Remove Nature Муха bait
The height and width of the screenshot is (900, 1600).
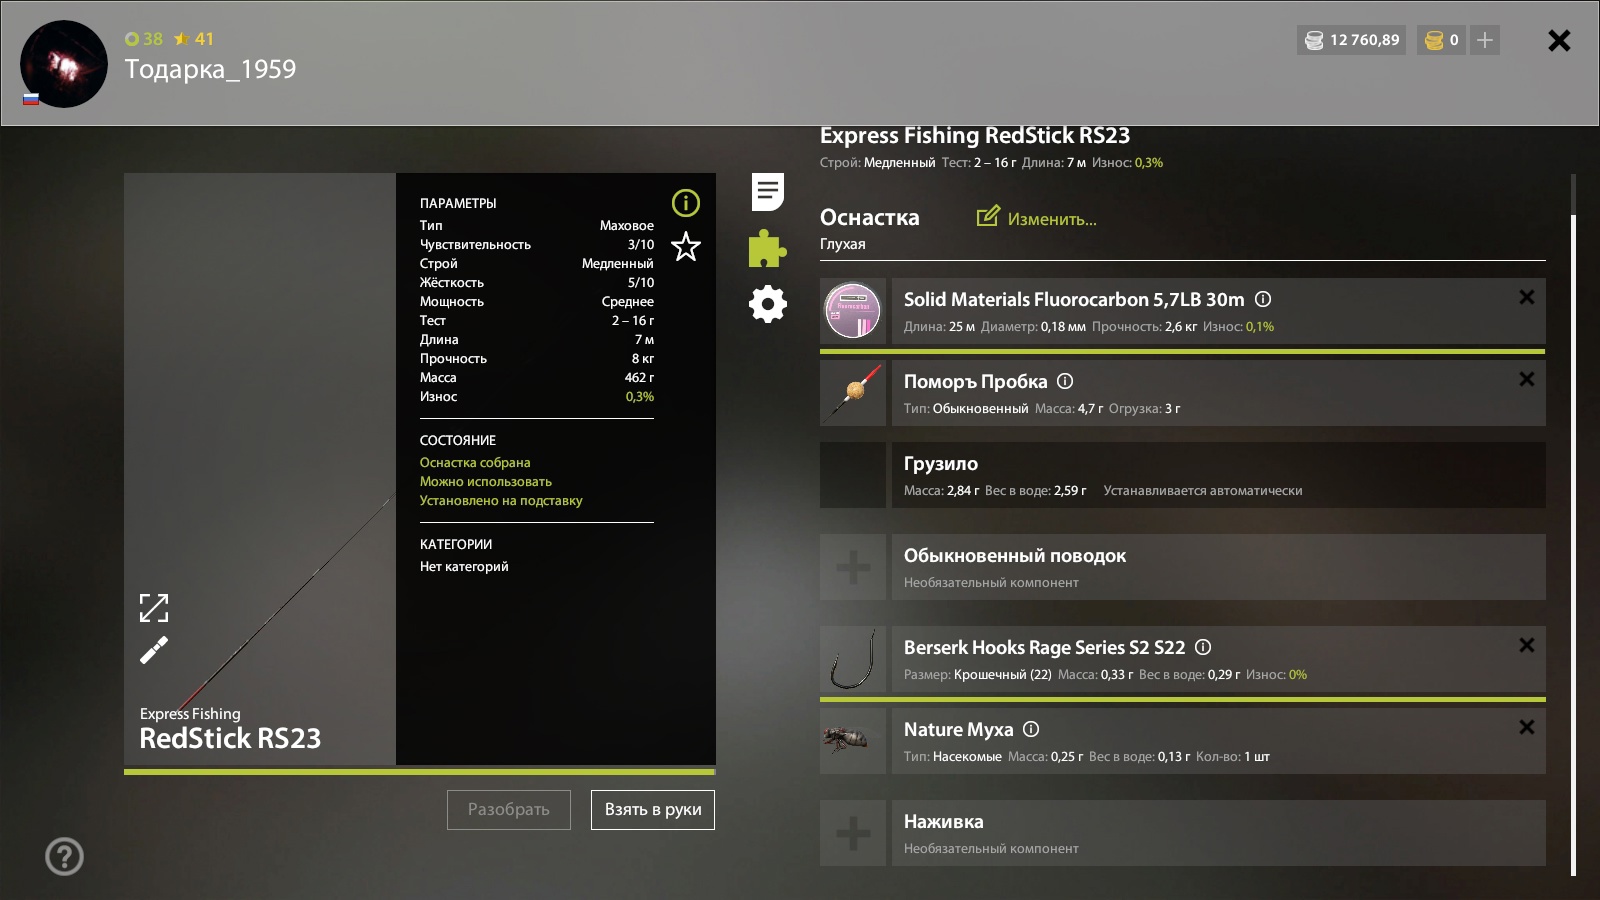pyautogui.click(x=1527, y=727)
